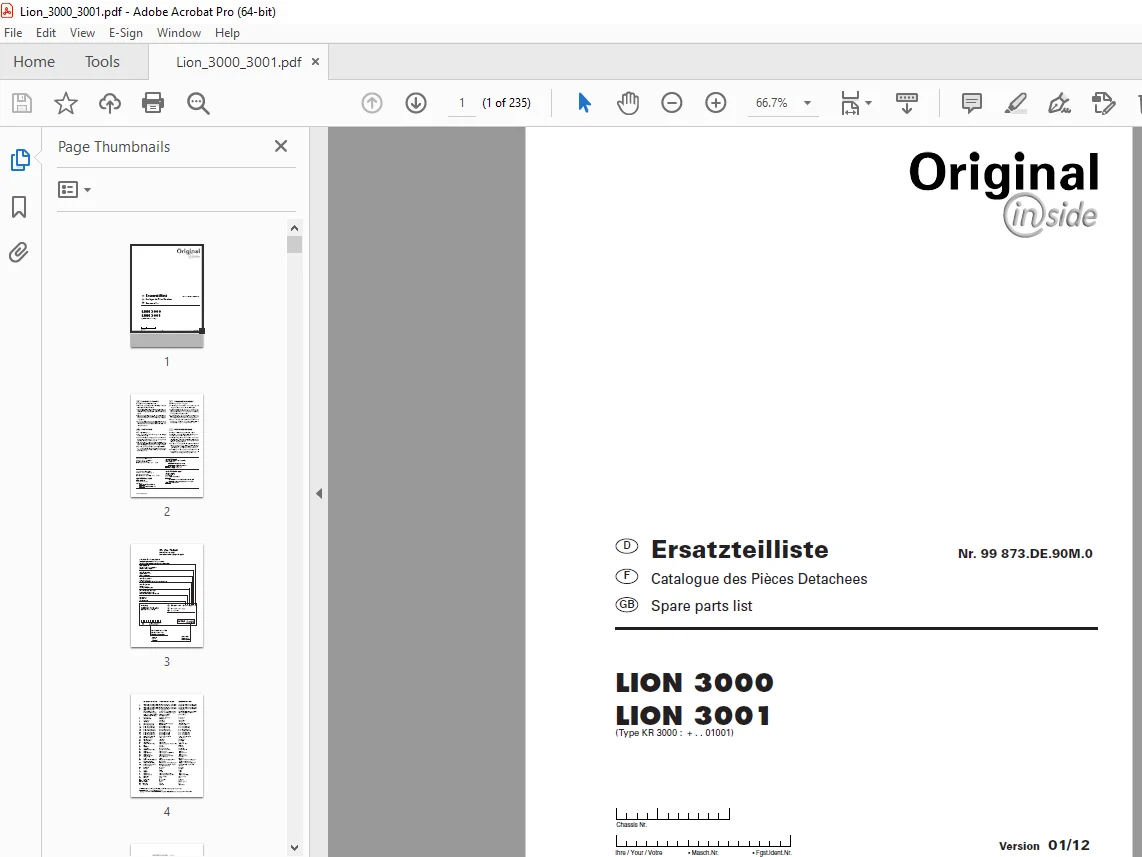Close the Lion_3000_3001.pdf tab
The height and width of the screenshot is (857, 1142).
pos(315,62)
